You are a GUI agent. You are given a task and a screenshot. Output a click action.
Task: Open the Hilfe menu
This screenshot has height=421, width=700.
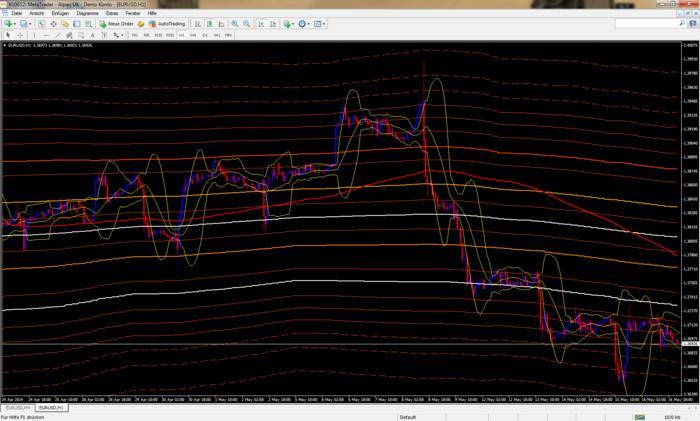pyautogui.click(x=152, y=13)
